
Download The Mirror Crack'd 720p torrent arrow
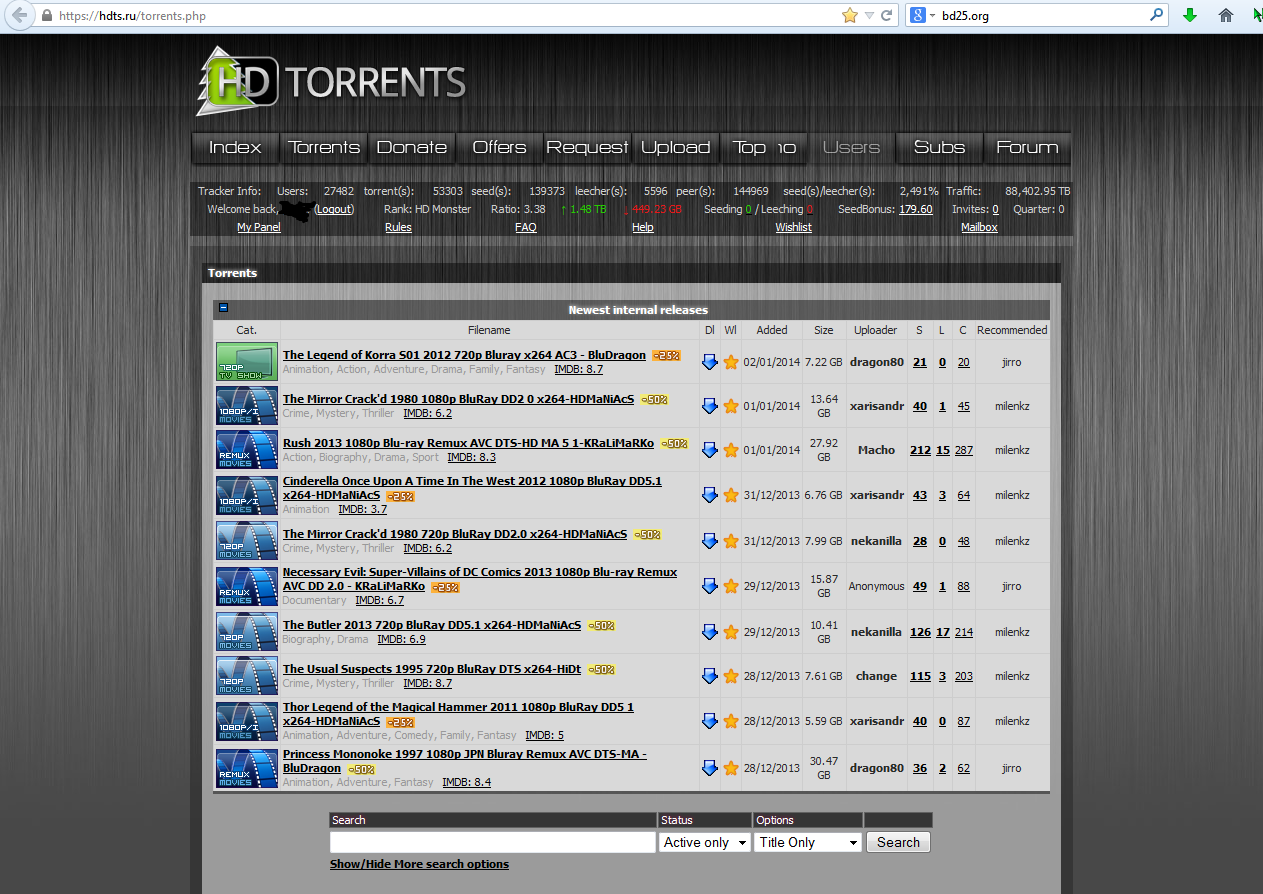[x=710, y=541]
